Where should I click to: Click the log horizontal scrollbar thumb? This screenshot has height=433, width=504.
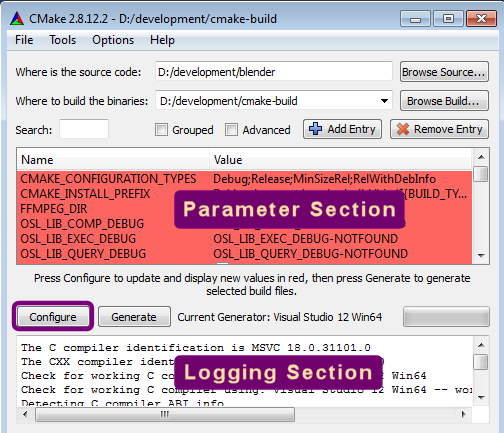(165, 414)
